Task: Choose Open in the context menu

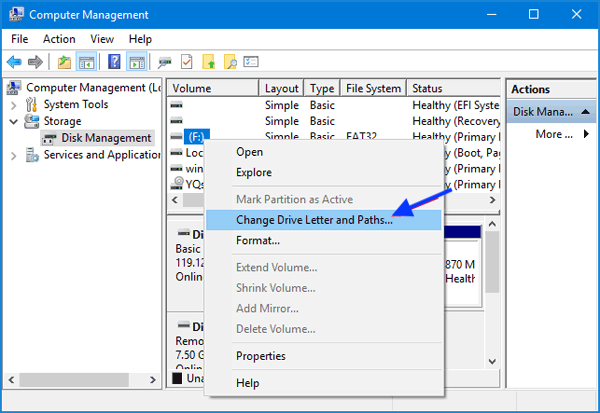Action: coord(324,152)
